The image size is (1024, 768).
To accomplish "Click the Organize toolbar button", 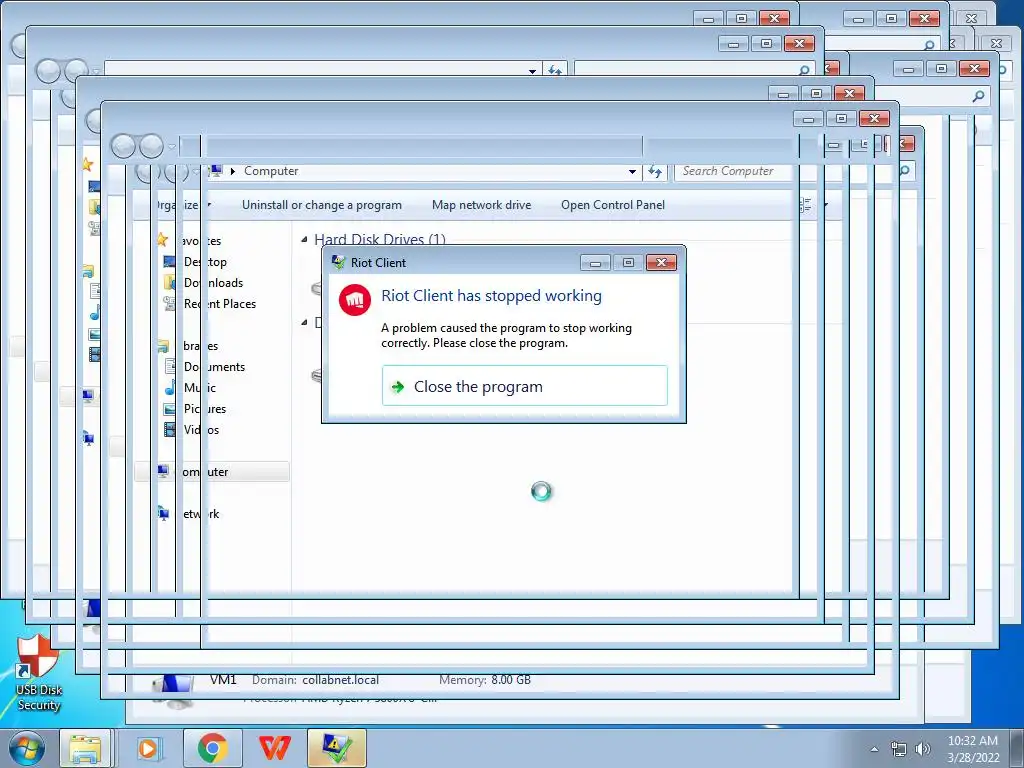I will pos(184,205).
